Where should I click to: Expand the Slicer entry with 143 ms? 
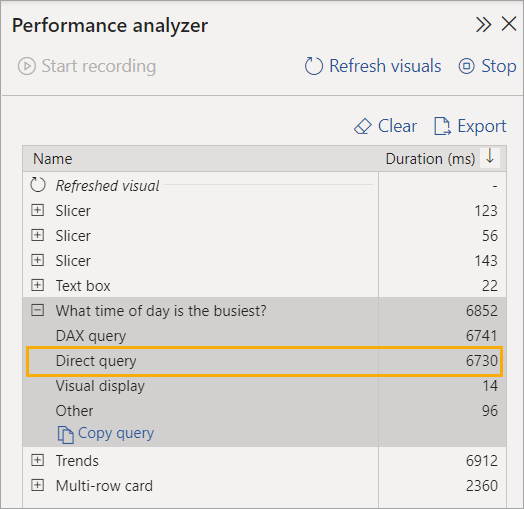[x=37, y=260]
